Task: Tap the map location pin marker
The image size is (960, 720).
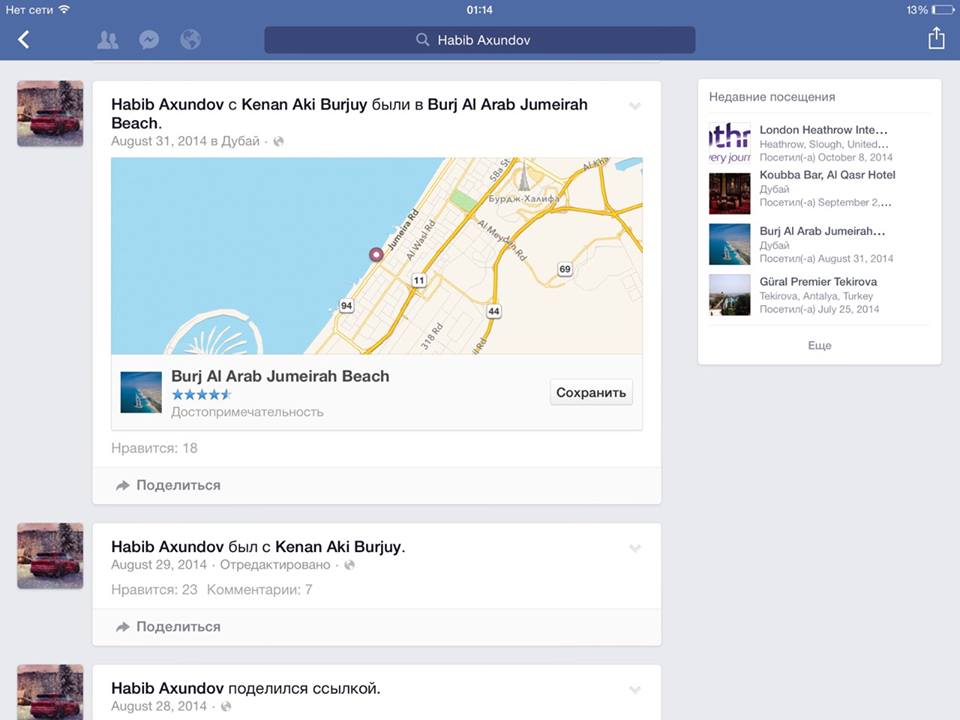Action: pos(376,254)
